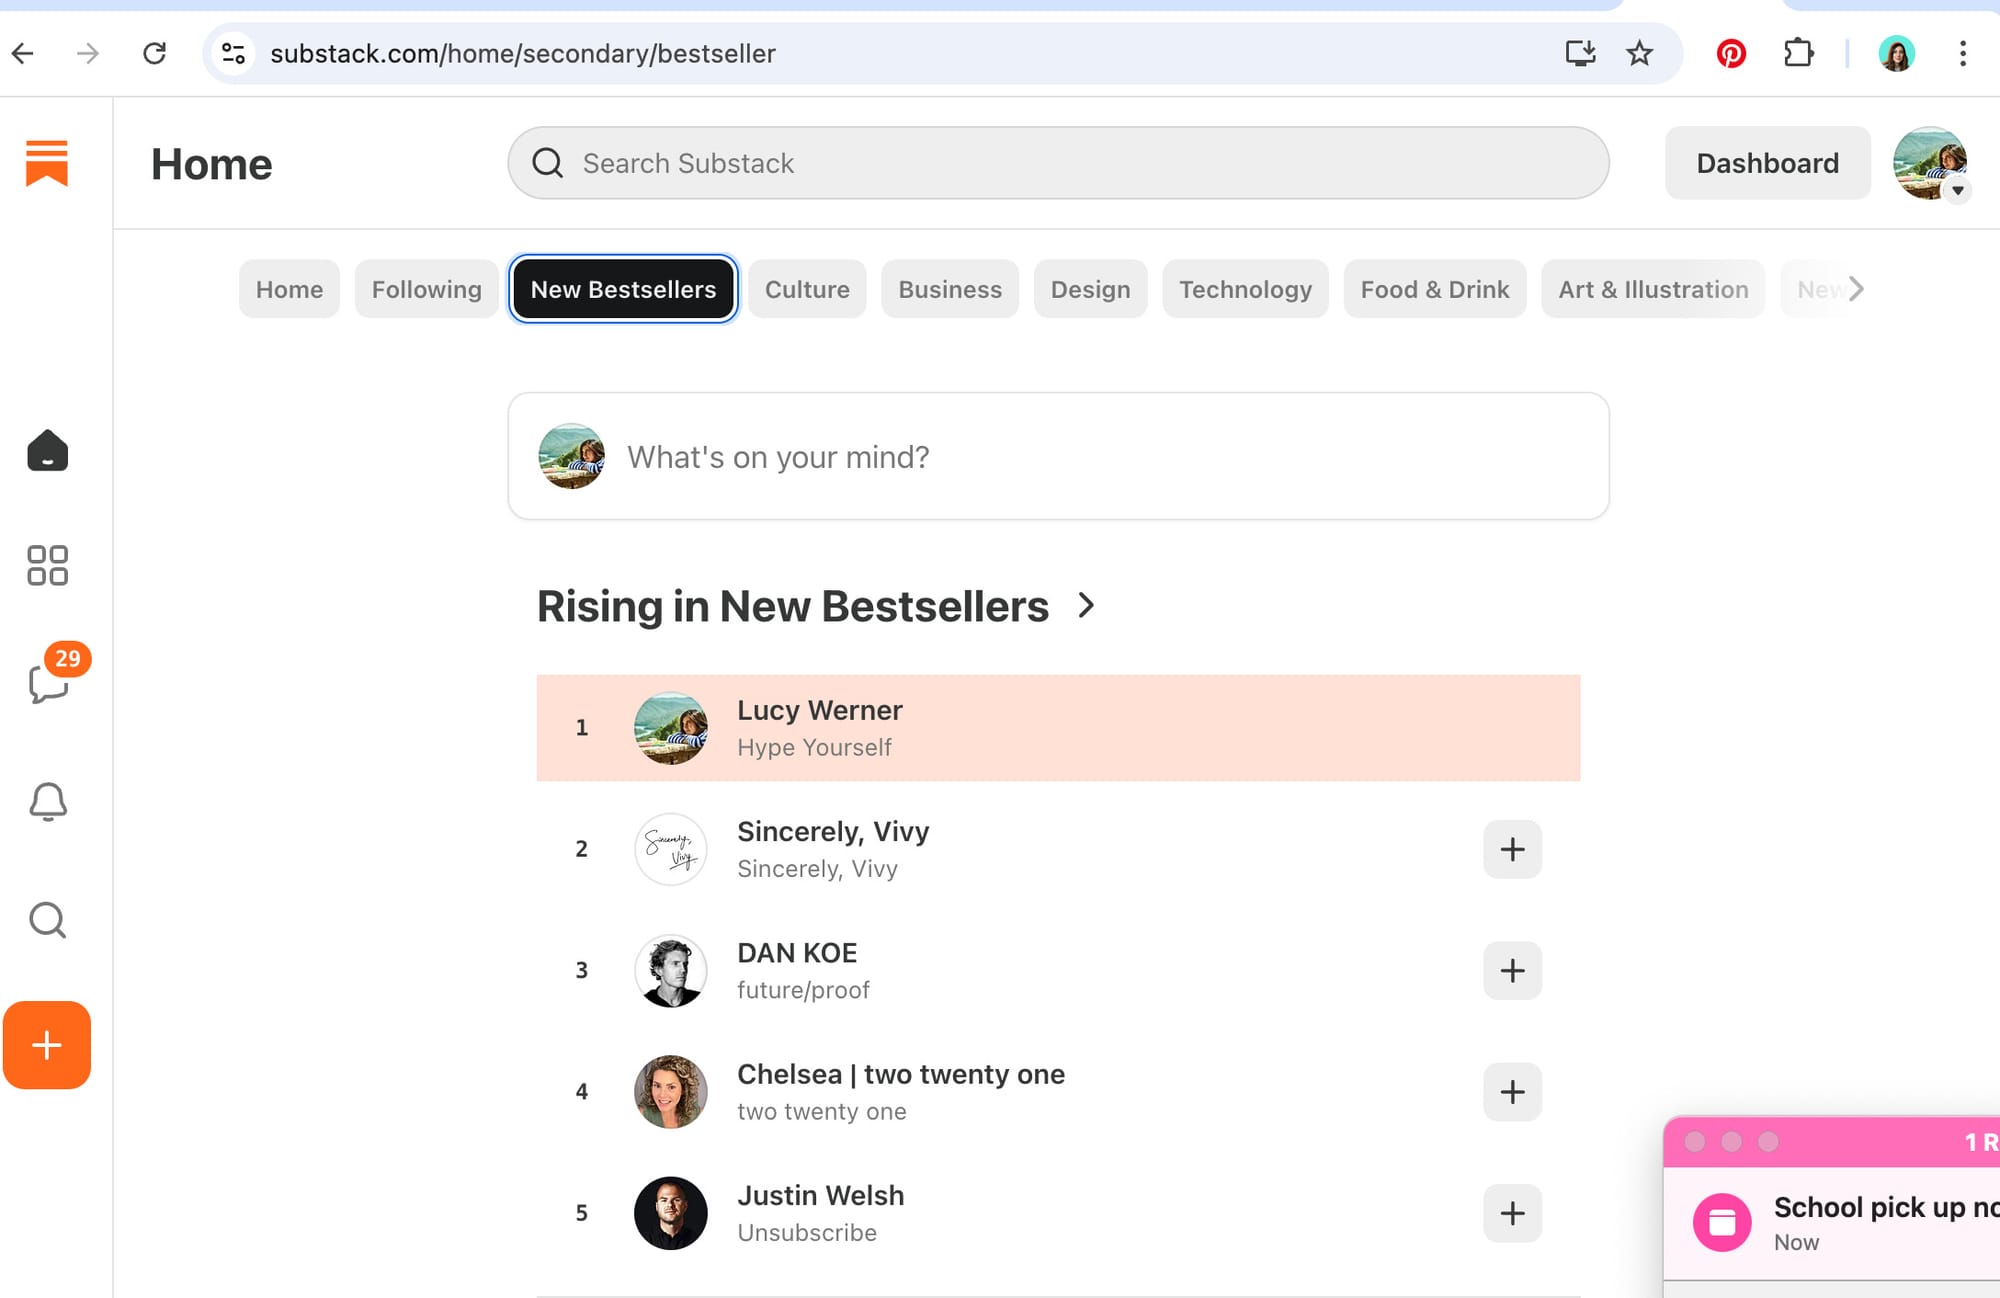Expand Rising in New Bestsellers chevron
The height and width of the screenshot is (1298, 2000).
coord(1086,605)
